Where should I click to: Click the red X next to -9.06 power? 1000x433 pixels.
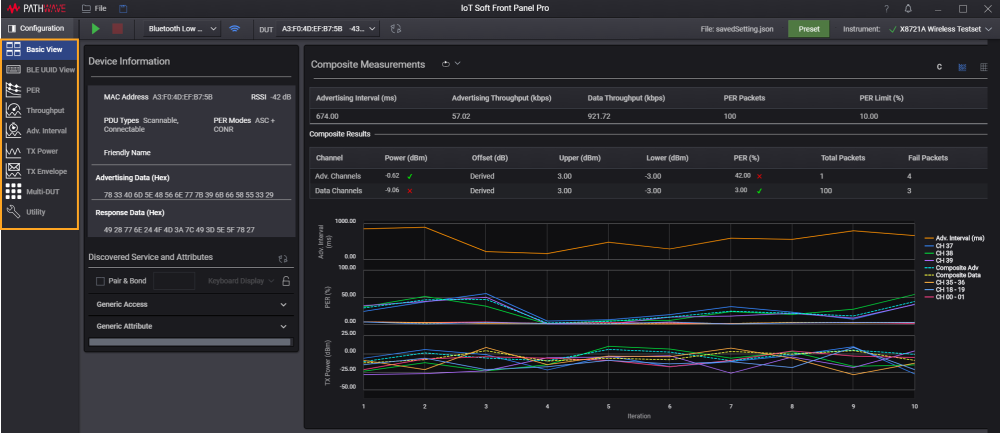[409, 191]
